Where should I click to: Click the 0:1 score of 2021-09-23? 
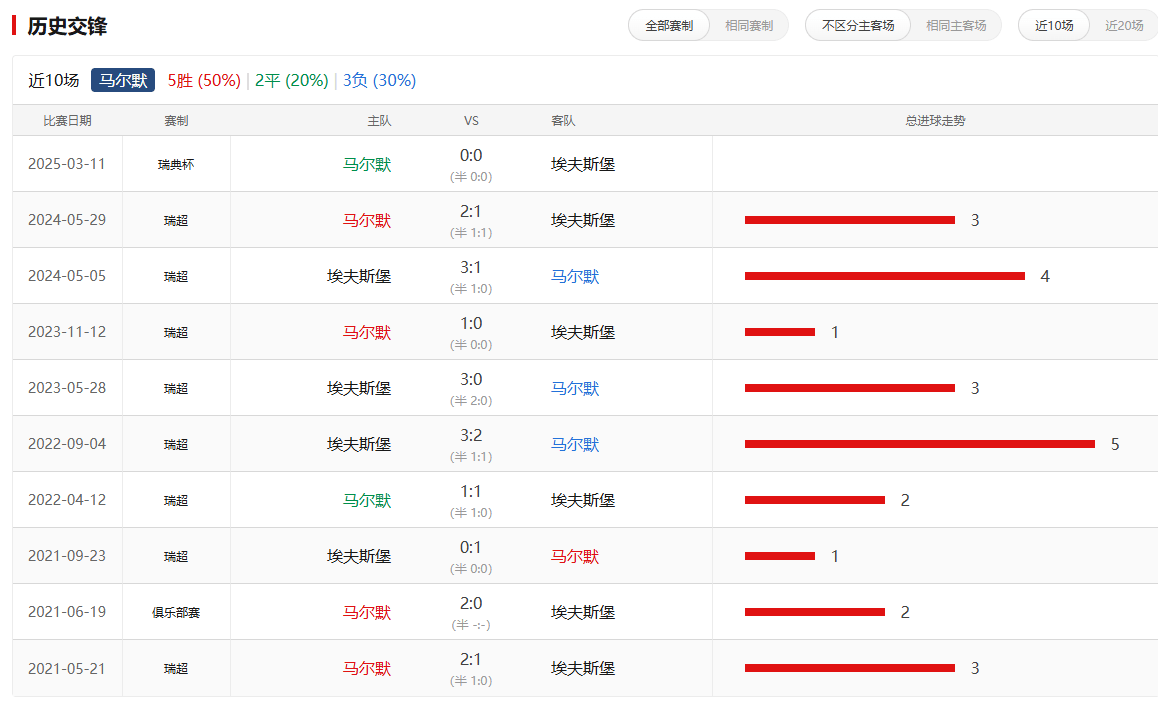471,549
